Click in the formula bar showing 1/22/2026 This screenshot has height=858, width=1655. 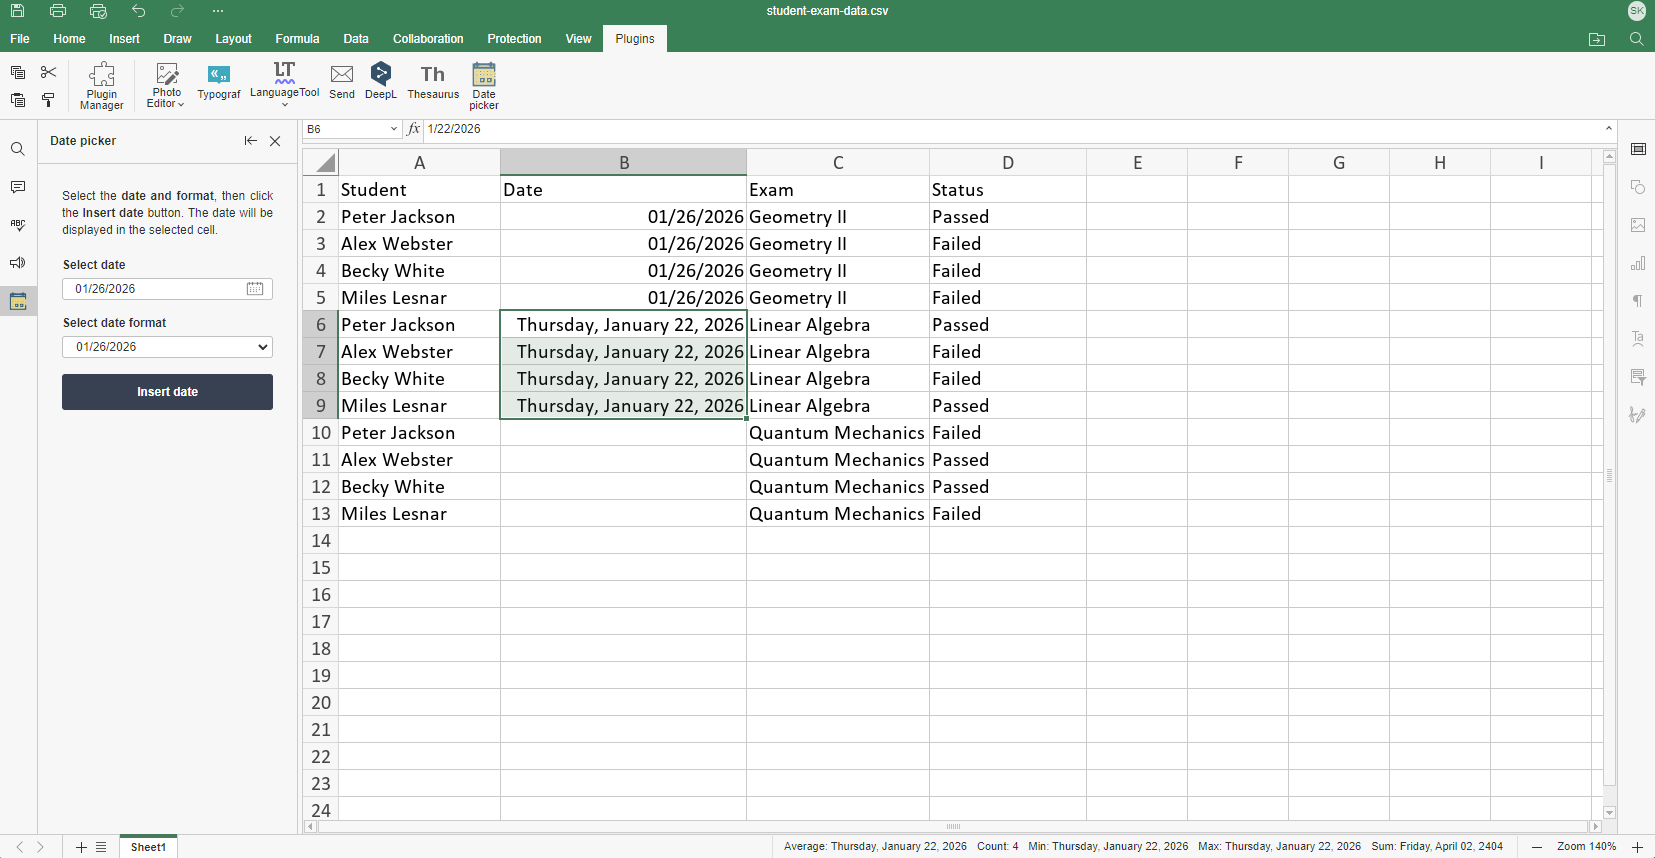pyautogui.click(x=1010, y=129)
